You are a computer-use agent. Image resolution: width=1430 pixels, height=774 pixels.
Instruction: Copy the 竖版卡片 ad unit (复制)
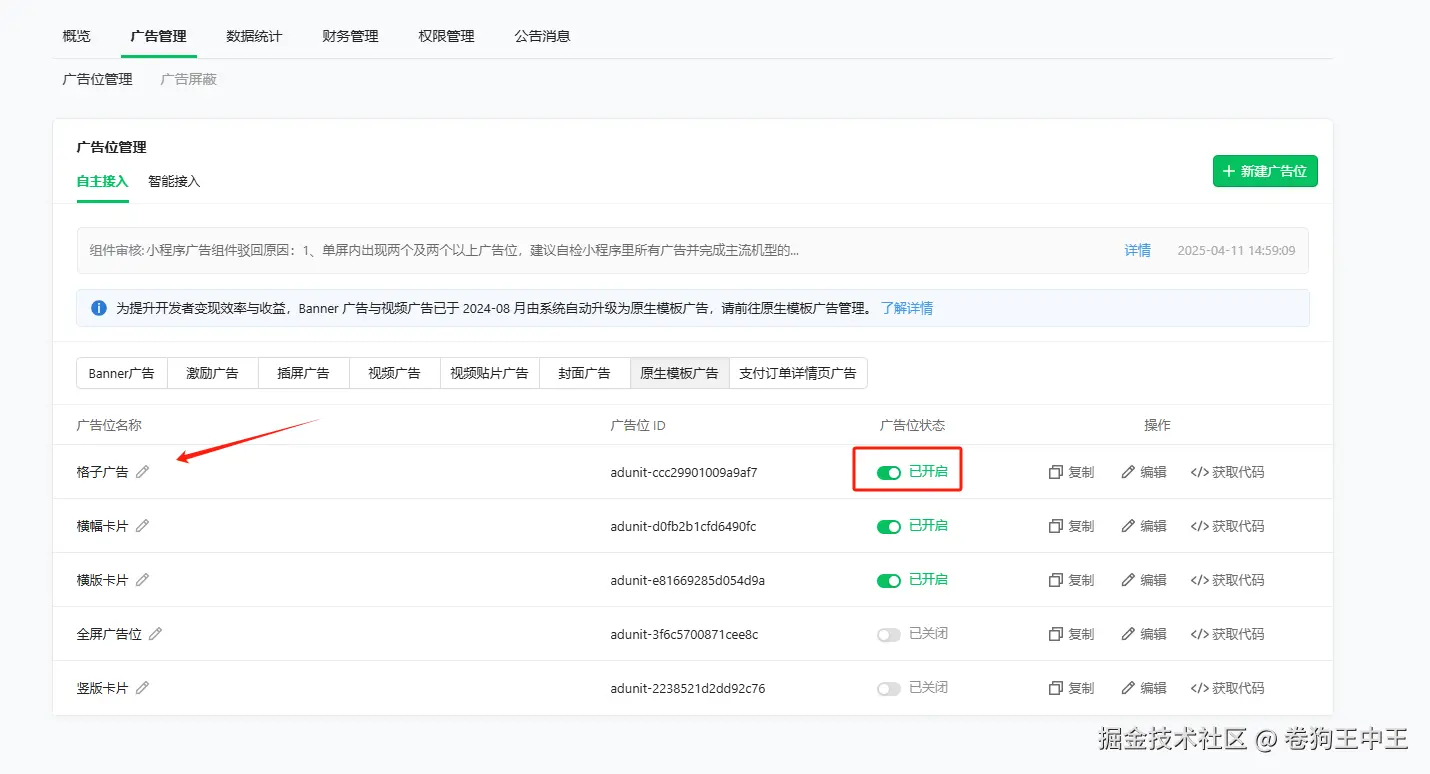point(1071,688)
